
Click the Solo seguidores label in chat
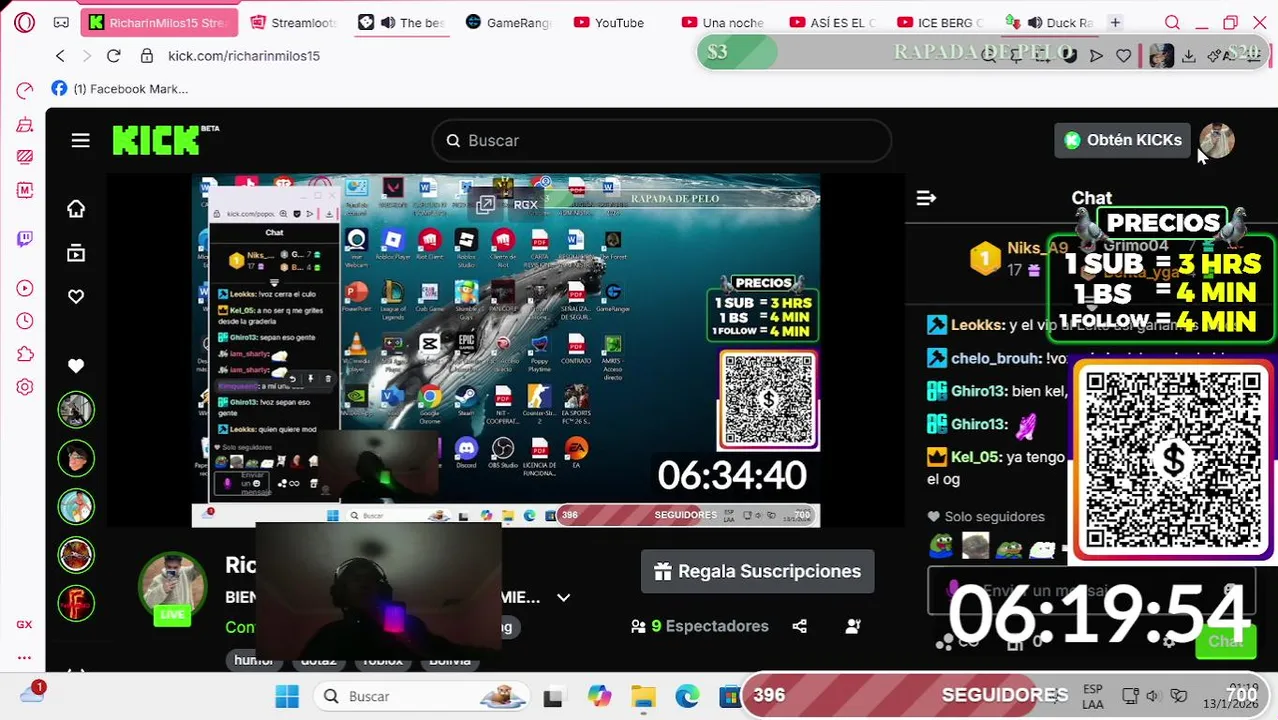994,517
